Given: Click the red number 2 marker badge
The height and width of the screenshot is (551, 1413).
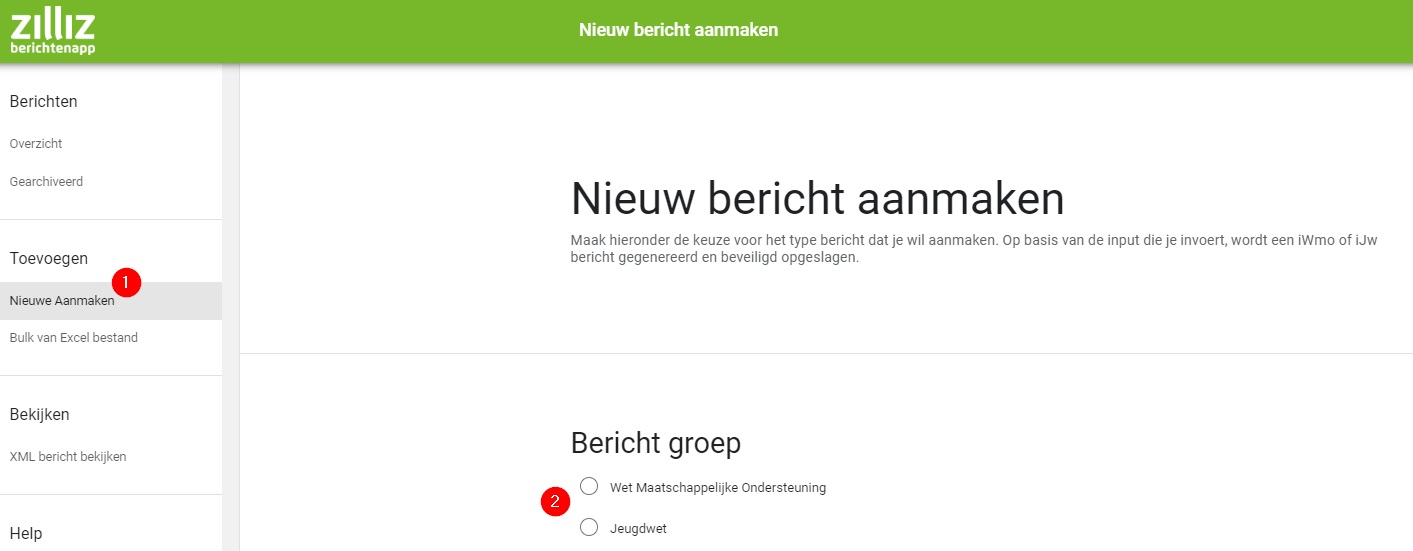Looking at the screenshot, I should coord(555,501).
